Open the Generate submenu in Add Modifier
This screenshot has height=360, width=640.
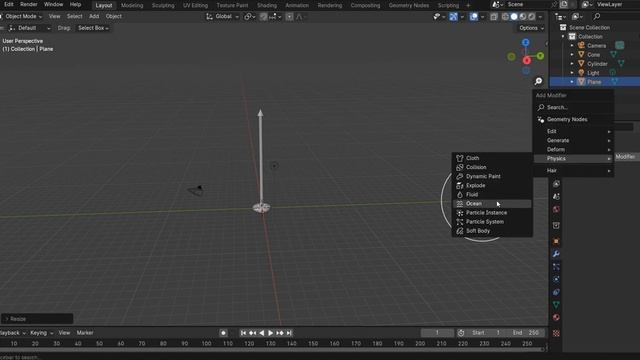tap(574, 140)
